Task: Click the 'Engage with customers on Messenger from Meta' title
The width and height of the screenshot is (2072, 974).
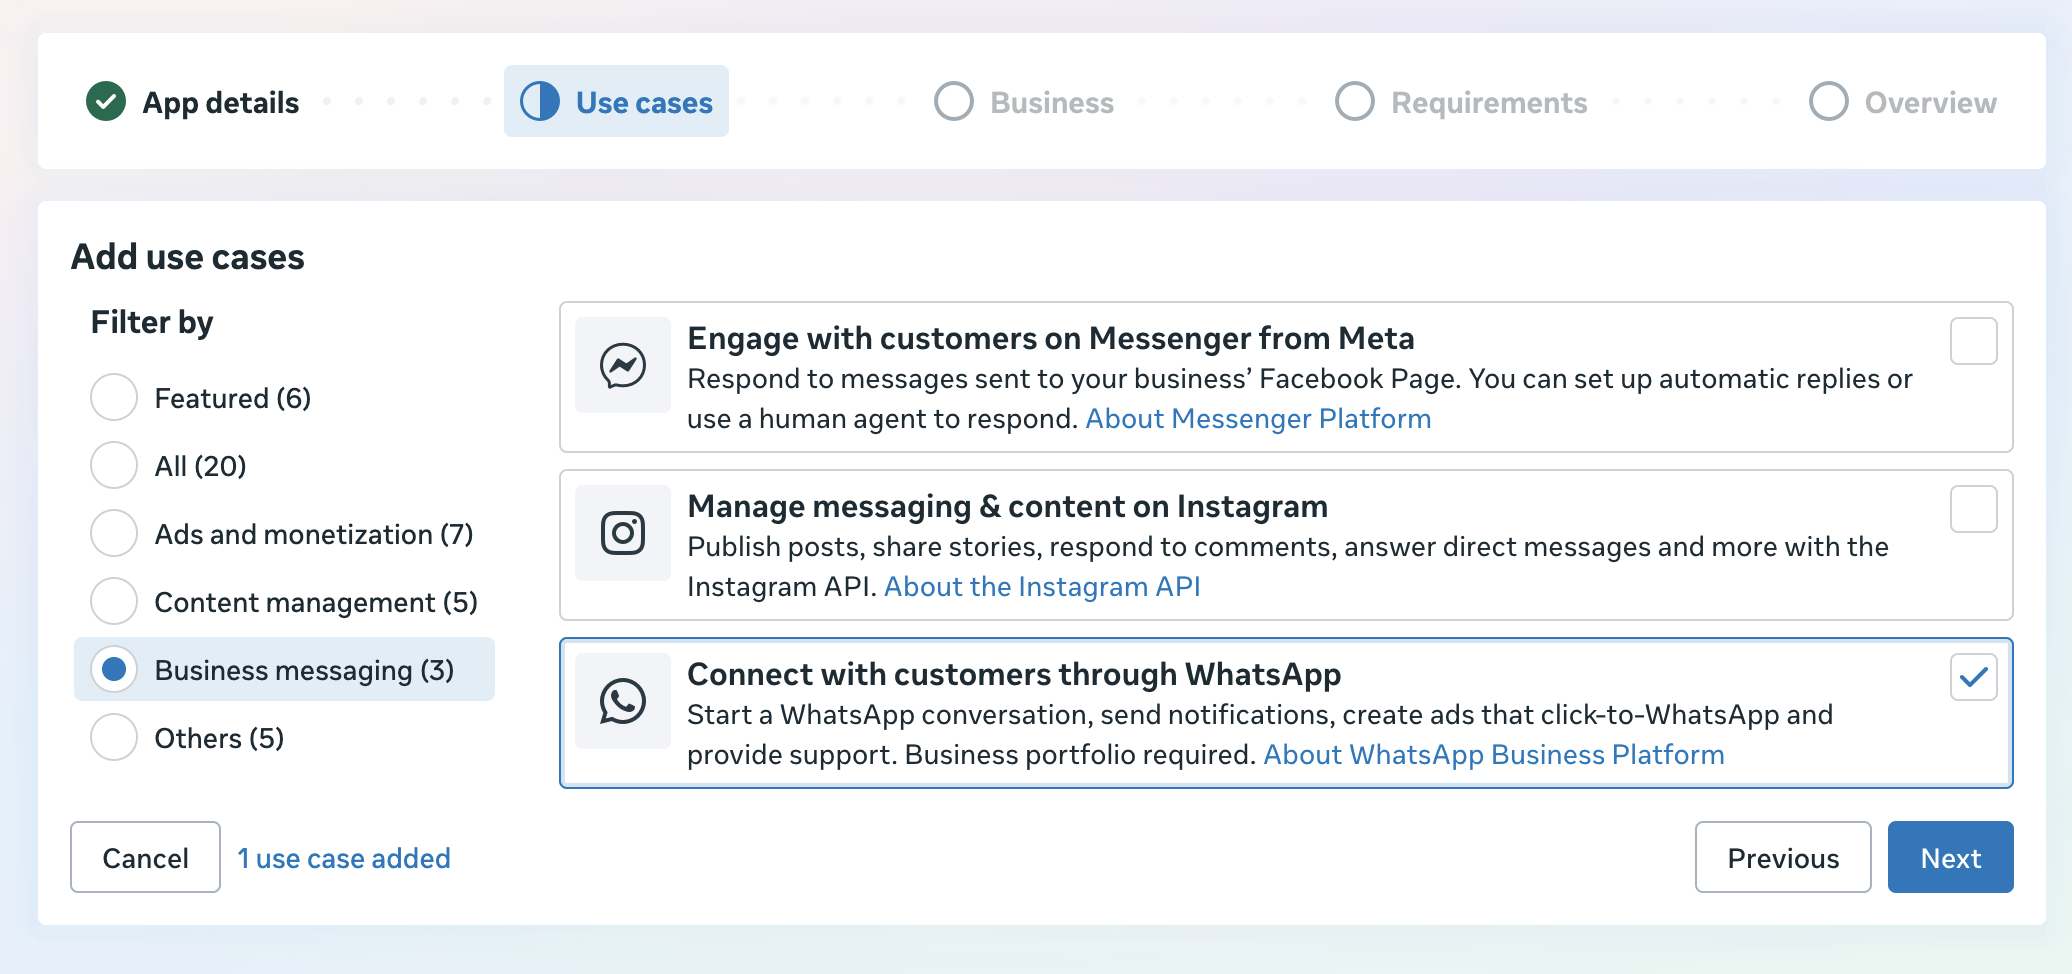Action: click(x=1050, y=338)
